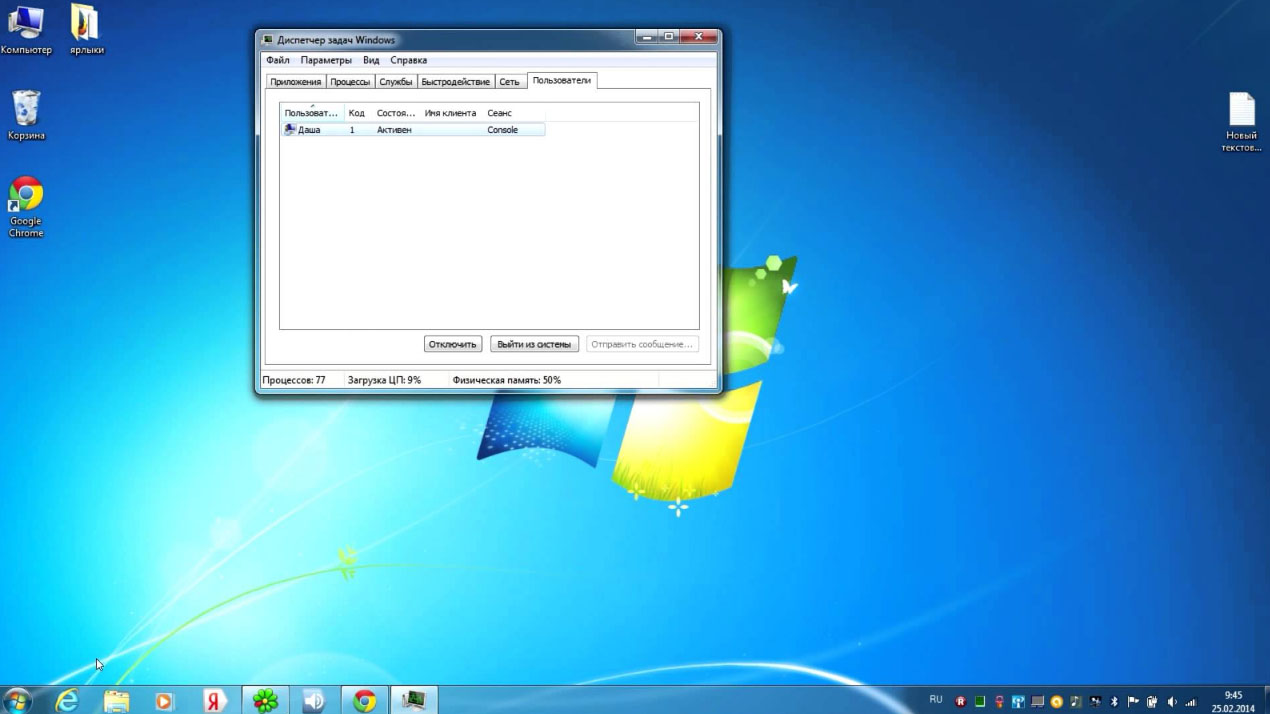This screenshot has height=714, width=1270.
Task: Sort by the Сеанс column header
Action: pyautogui.click(x=499, y=113)
